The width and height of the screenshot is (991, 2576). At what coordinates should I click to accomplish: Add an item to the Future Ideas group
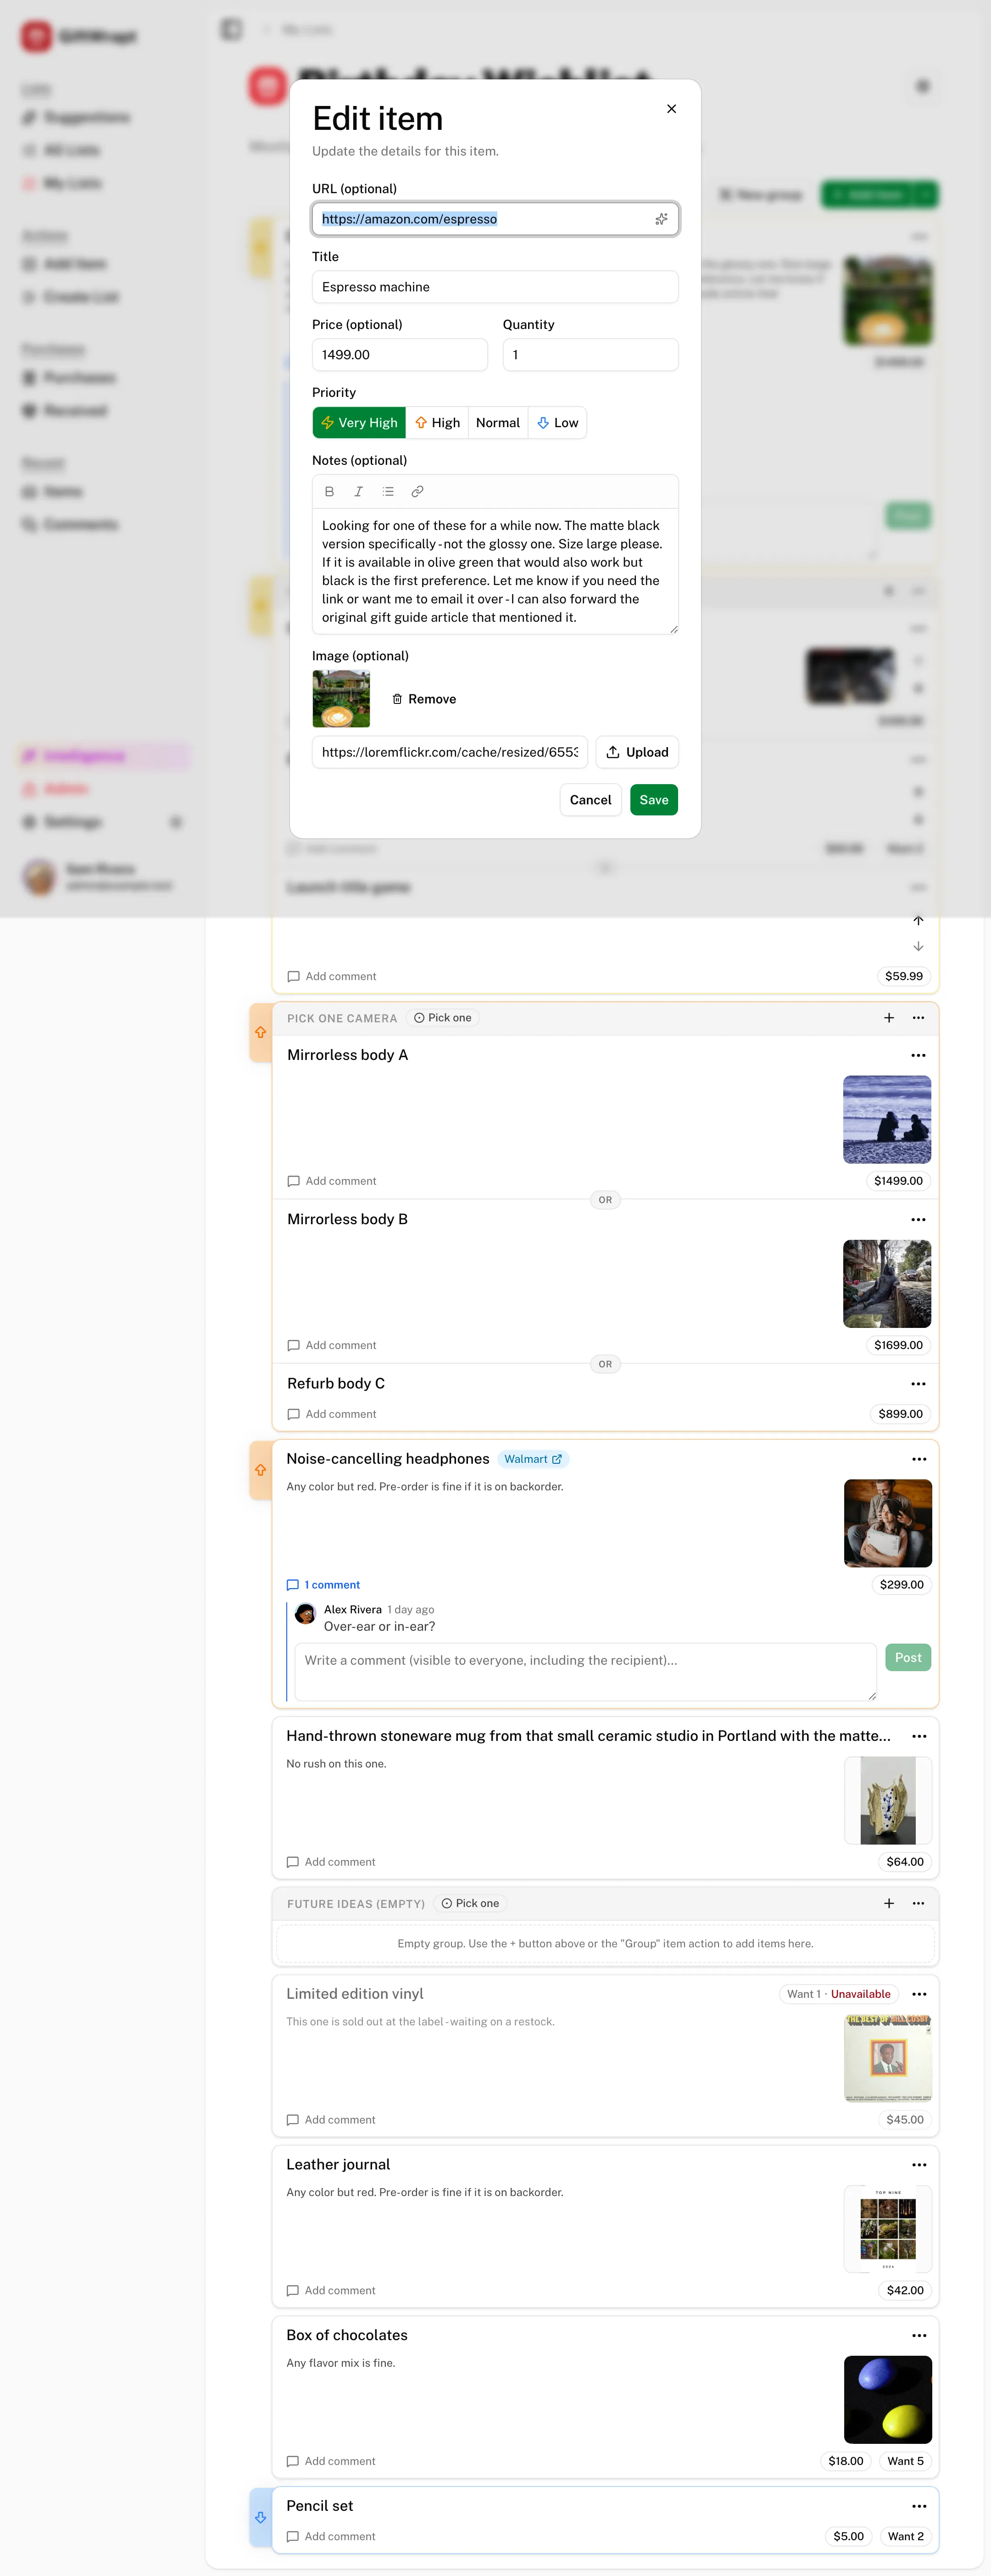(x=889, y=1904)
